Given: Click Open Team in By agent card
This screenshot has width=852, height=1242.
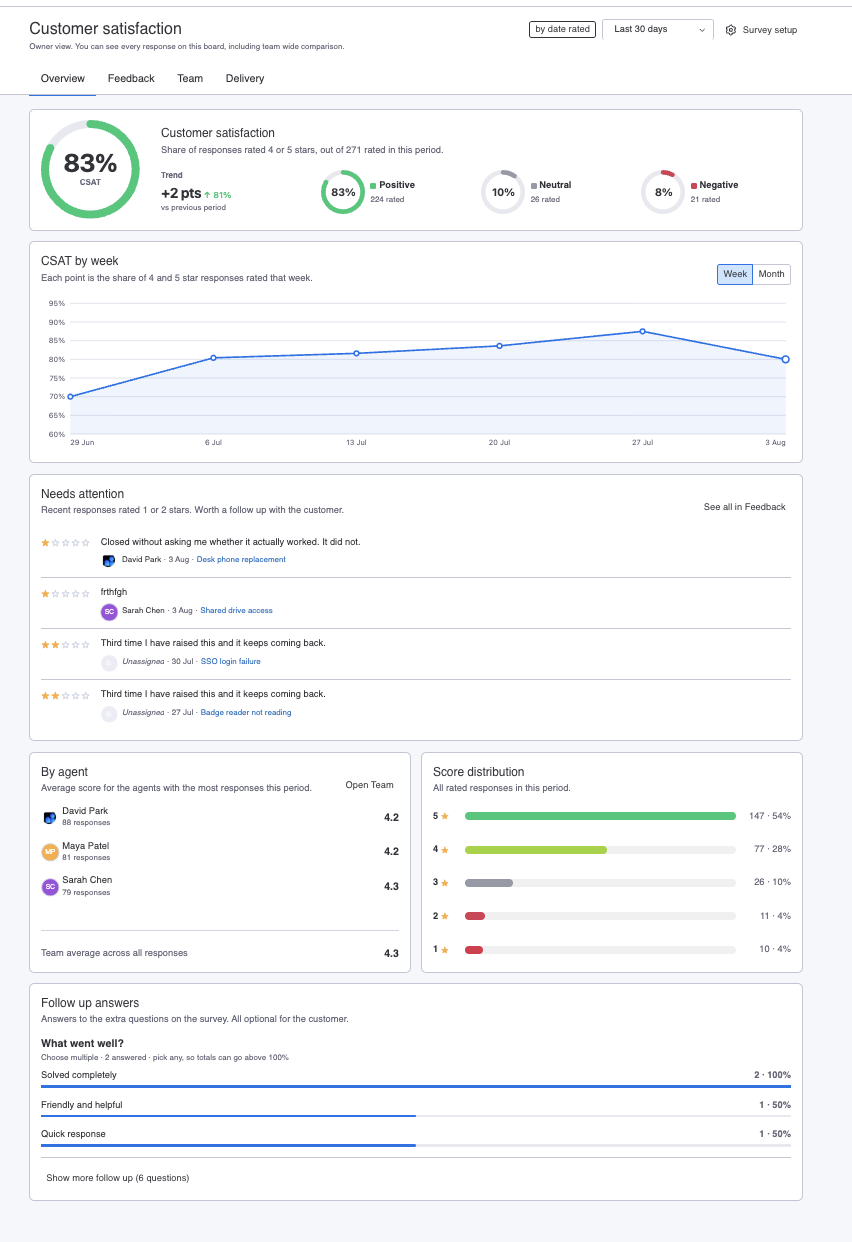Looking at the screenshot, I should click(370, 785).
